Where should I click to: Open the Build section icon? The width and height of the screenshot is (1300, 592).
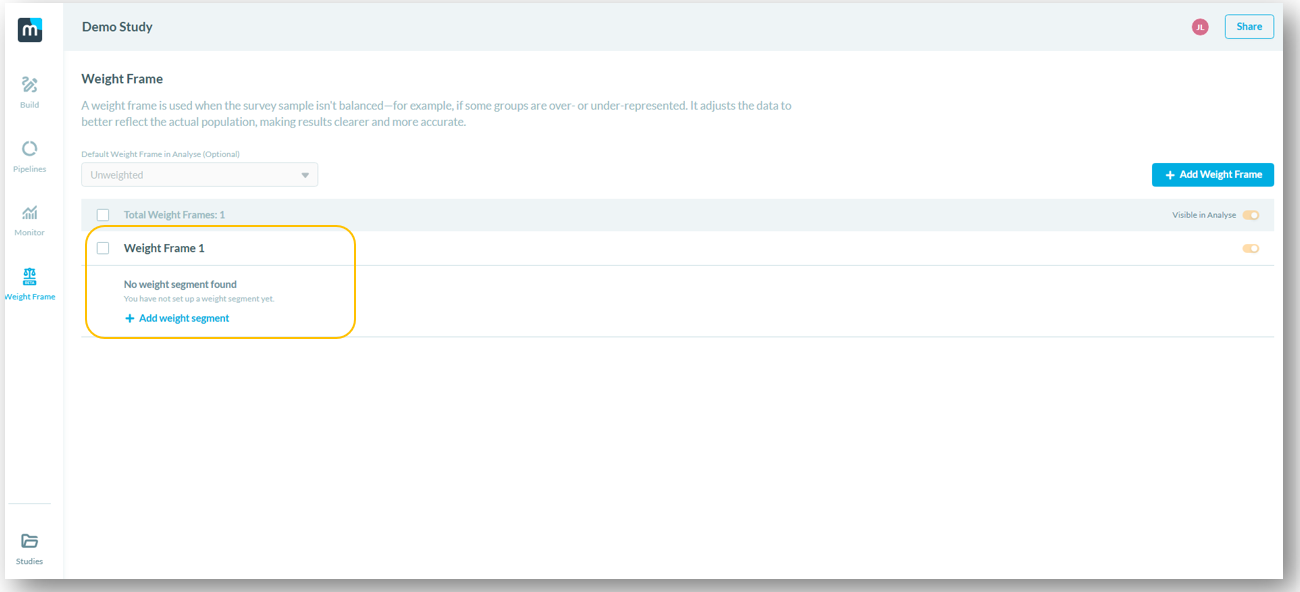(x=30, y=85)
